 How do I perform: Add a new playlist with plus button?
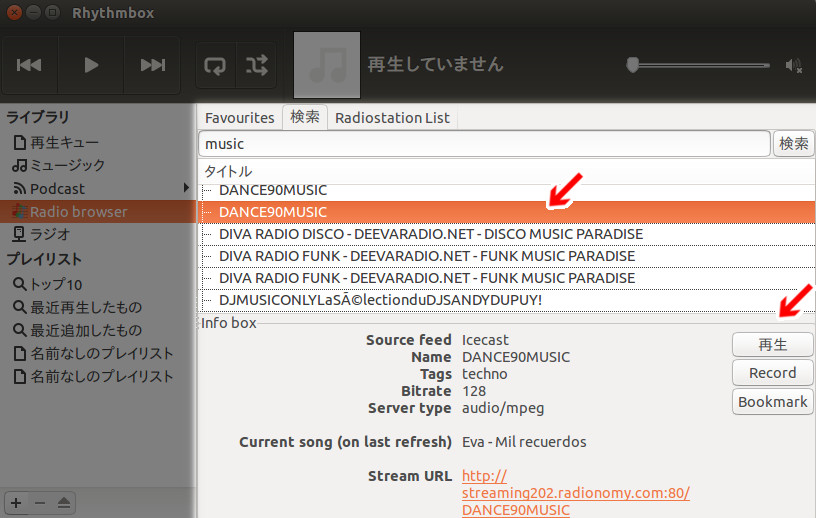pos(16,503)
